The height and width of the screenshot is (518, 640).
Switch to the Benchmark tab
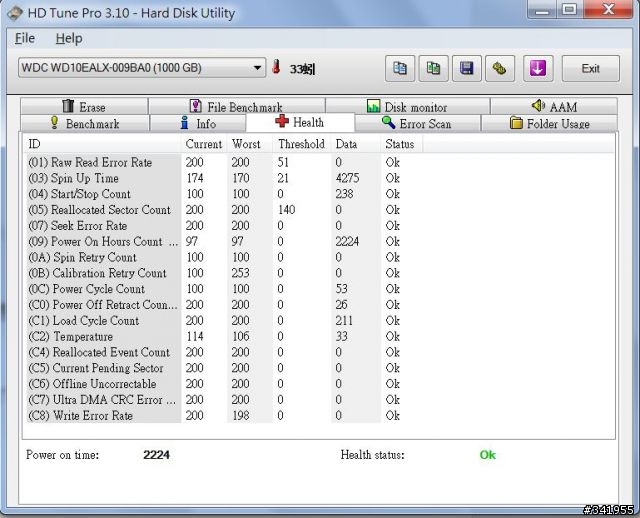click(x=84, y=123)
